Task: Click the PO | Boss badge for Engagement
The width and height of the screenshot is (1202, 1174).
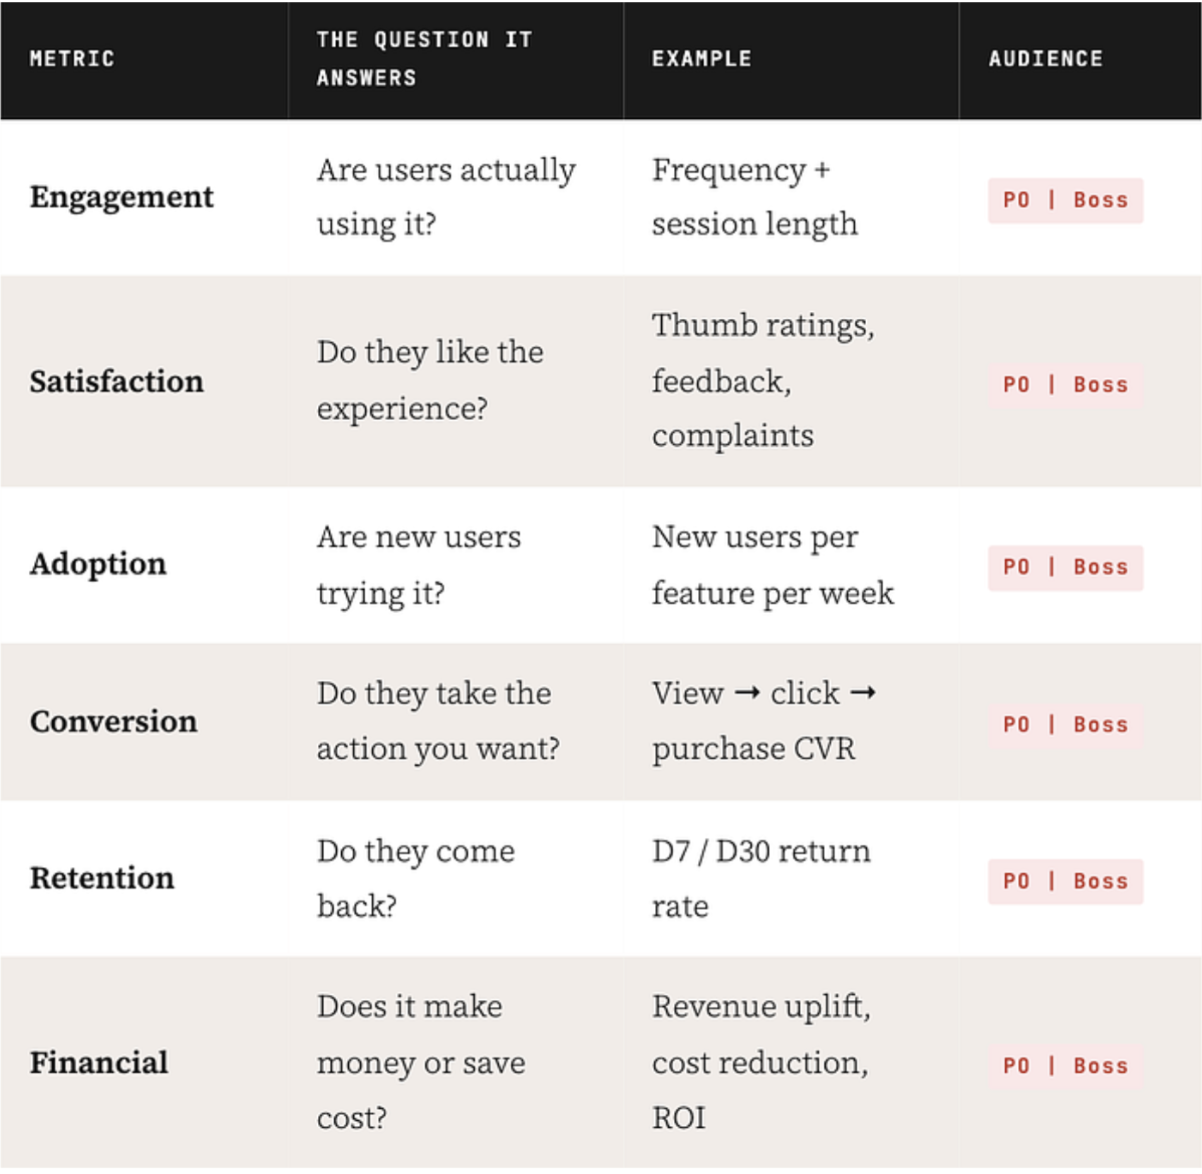Action: coord(1065,200)
